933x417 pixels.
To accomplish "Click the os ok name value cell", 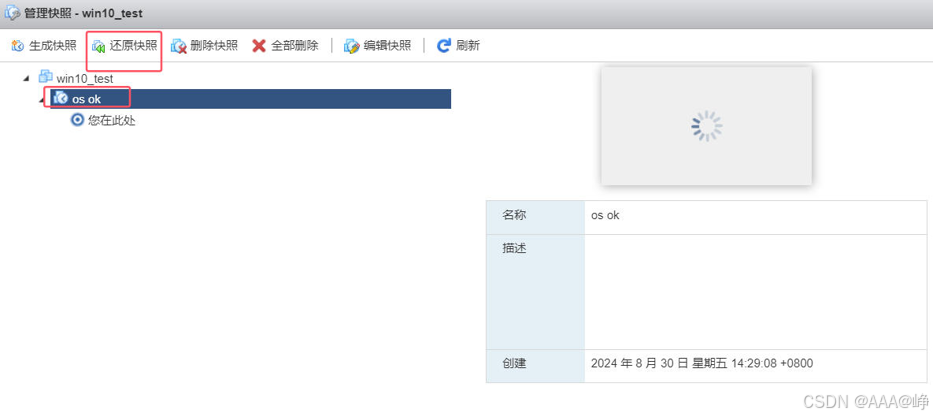I will click(756, 217).
